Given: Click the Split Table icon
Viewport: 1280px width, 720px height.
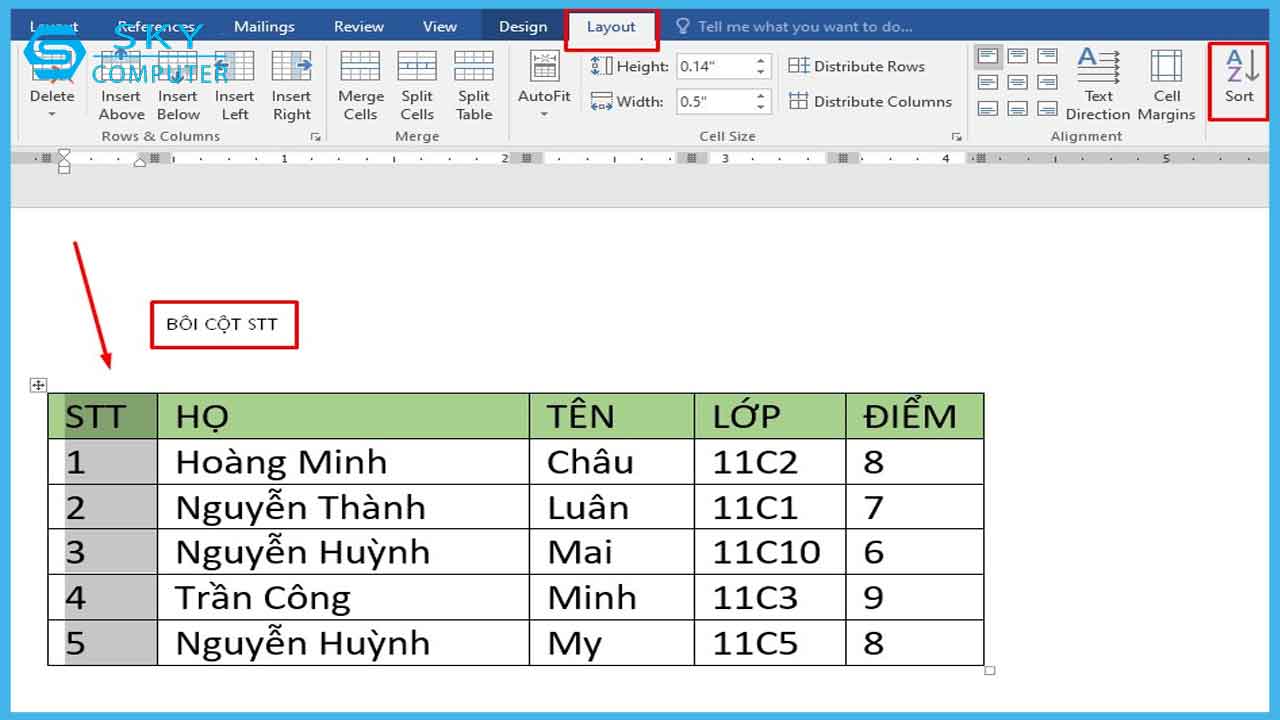Looking at the screenshot, I should (x=474, y=67).
